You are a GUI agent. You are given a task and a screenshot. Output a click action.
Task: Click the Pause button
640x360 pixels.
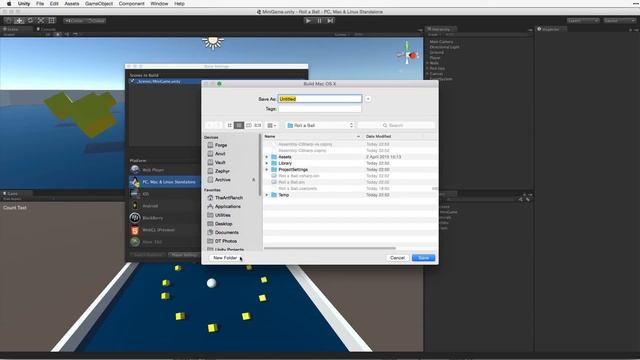(x=319, y=20)
